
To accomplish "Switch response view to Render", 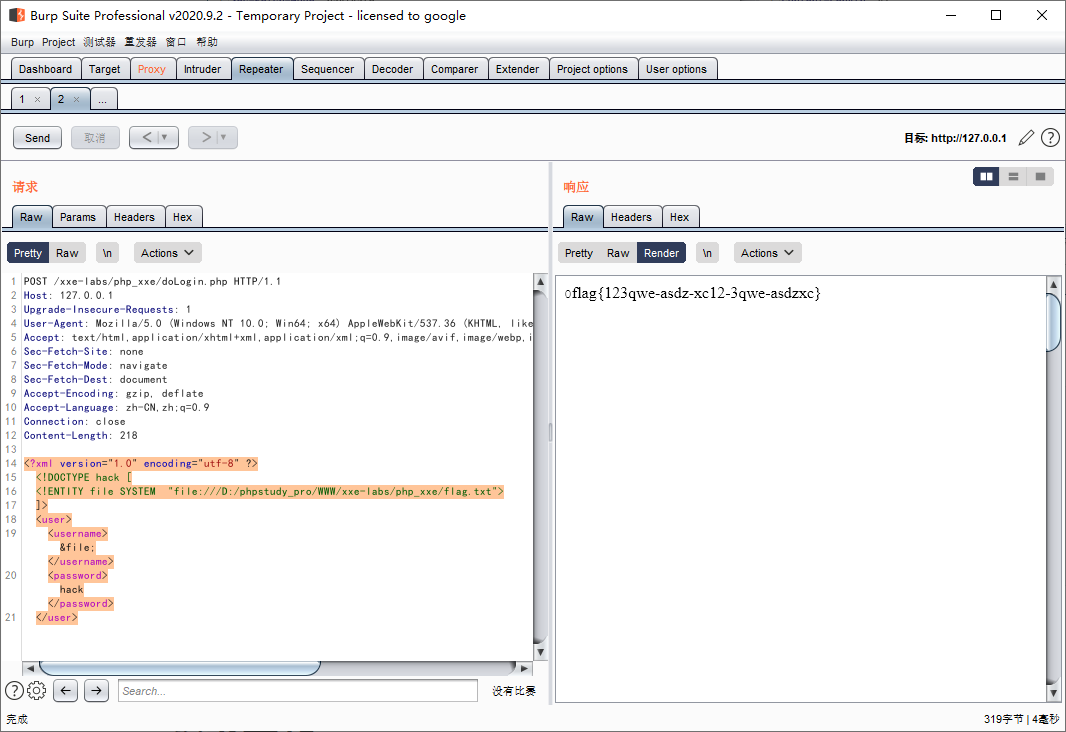I will (661, 253).
